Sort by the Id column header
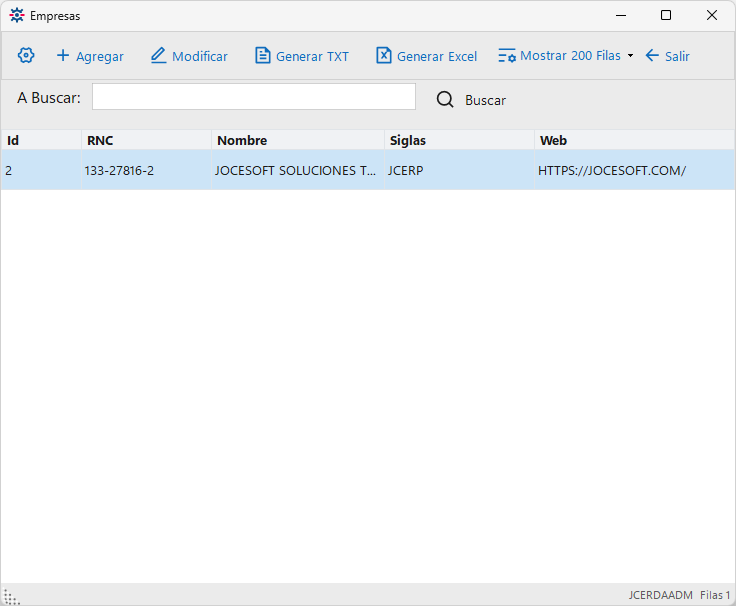This screenshot has height=606, width=736. tap(41, 140)
